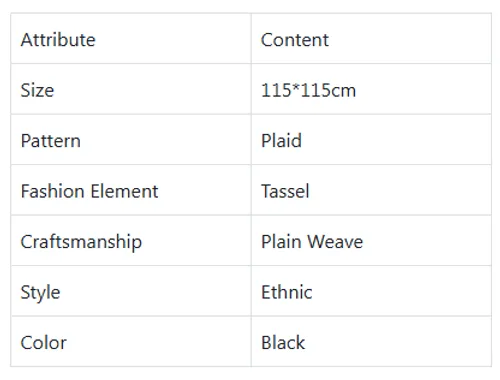Select the Size attribute cell
The width and height of the screenshot is (500, 380).
[x=131, y=89]
